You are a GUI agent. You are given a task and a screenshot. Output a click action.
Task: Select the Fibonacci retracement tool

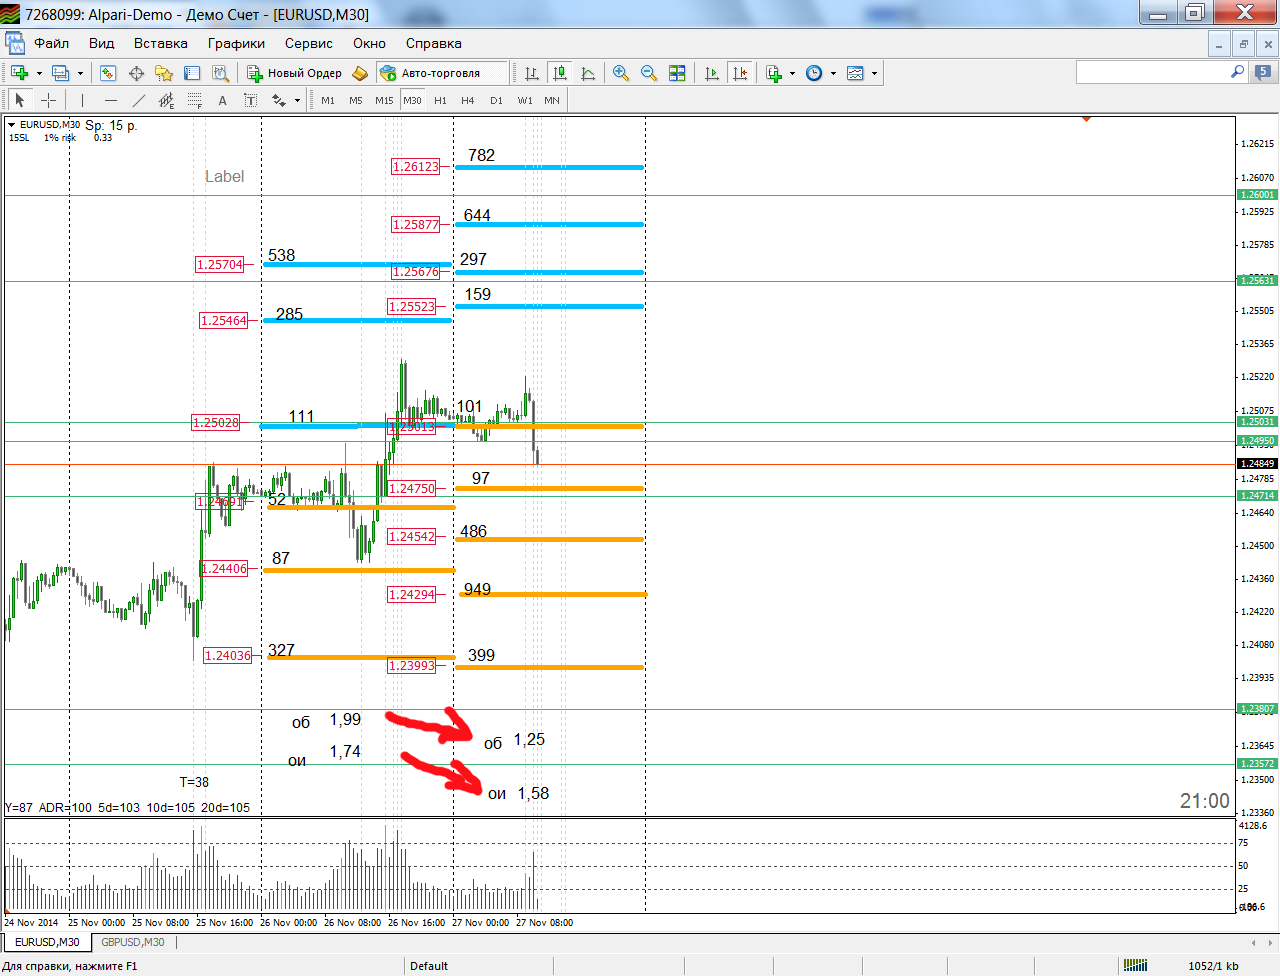pyautogui.click(x=194, y=100)
